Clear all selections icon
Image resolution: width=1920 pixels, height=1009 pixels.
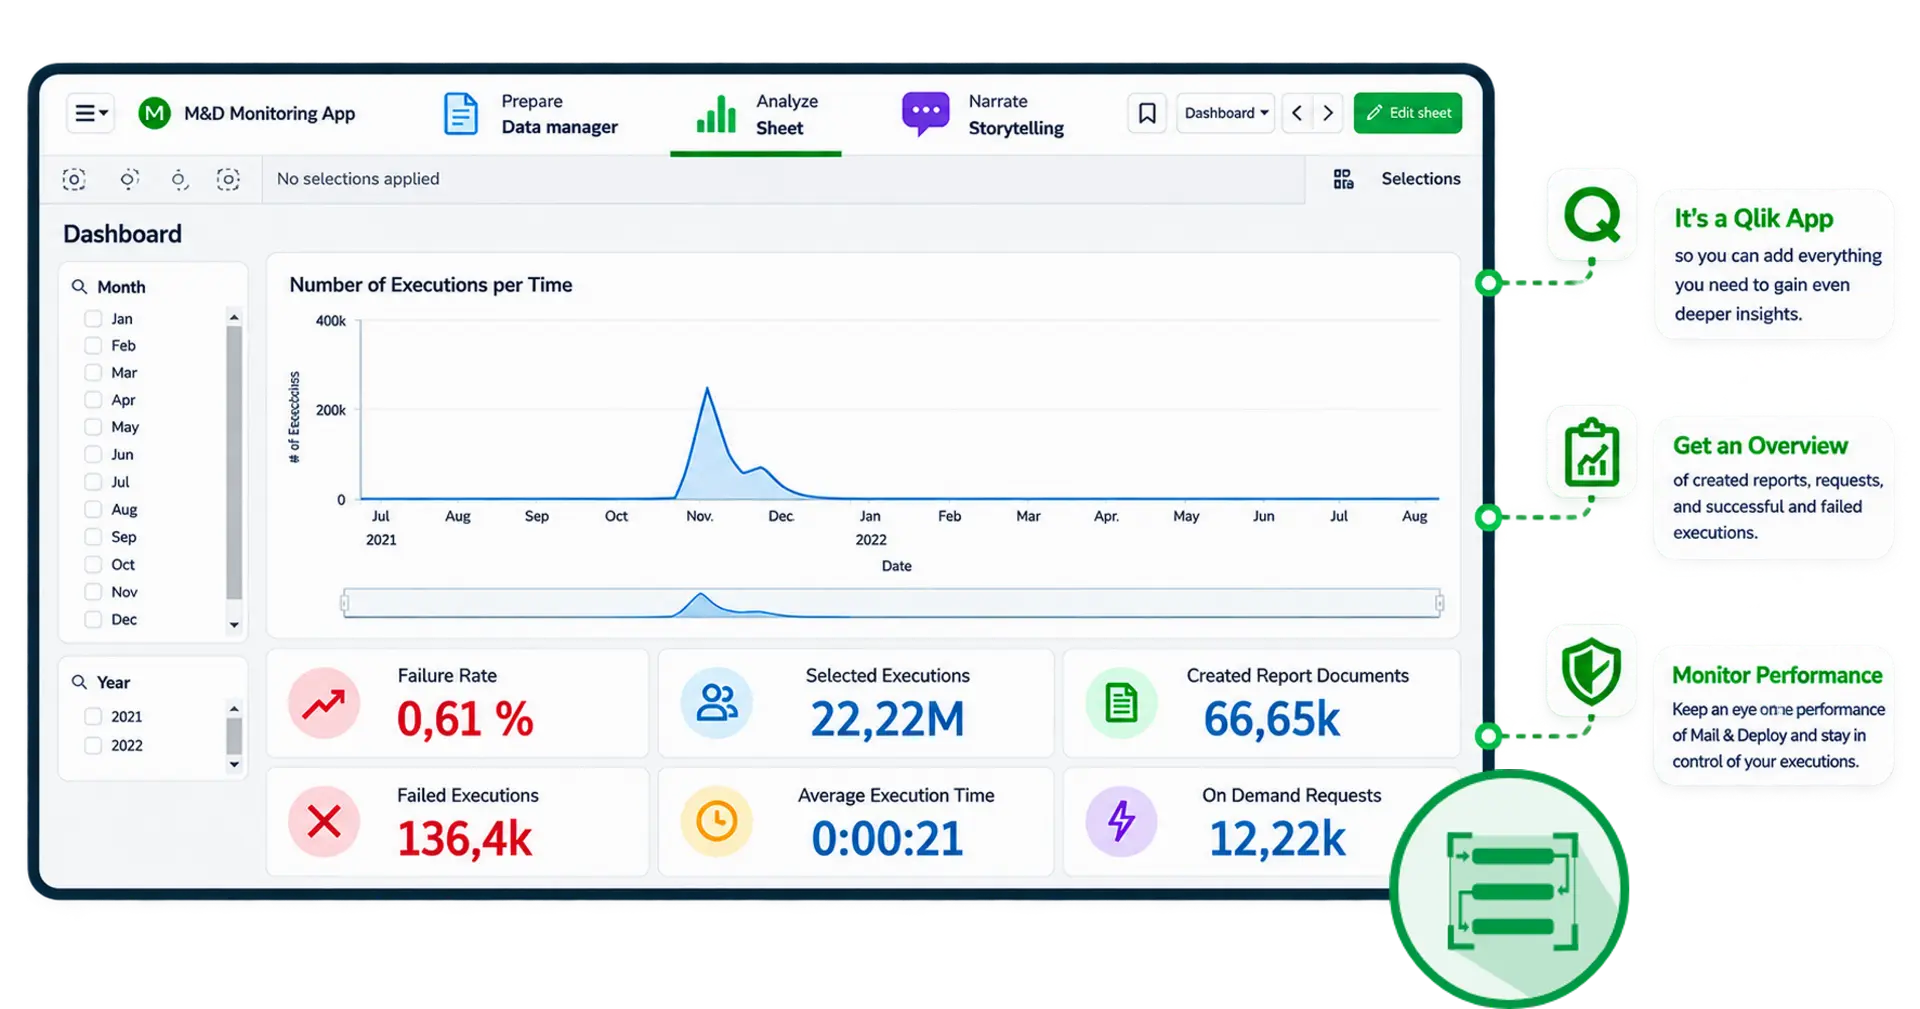[x=228, y=179]
